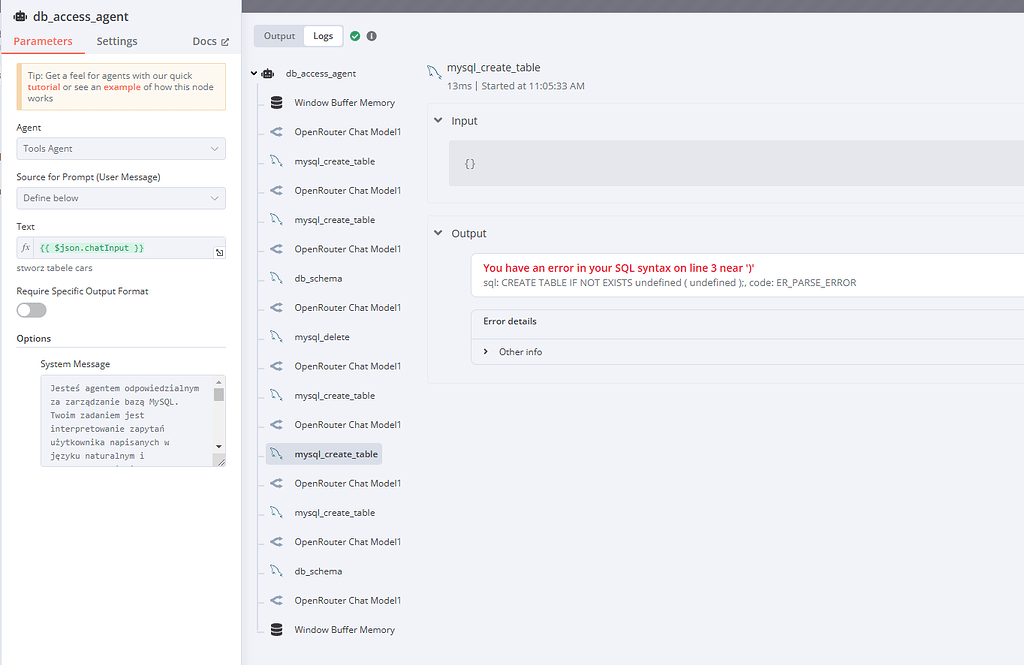Switch to the Output tab
This screenshot has width=1024, height=665.
coord(279,35)
